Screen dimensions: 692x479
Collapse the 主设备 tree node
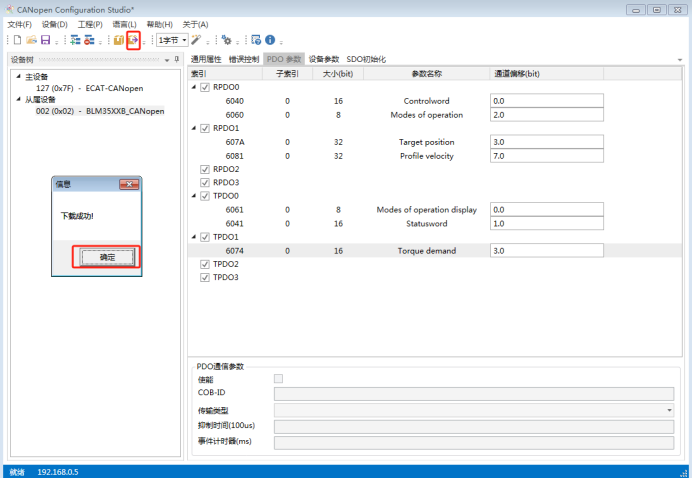click(19, 76)
